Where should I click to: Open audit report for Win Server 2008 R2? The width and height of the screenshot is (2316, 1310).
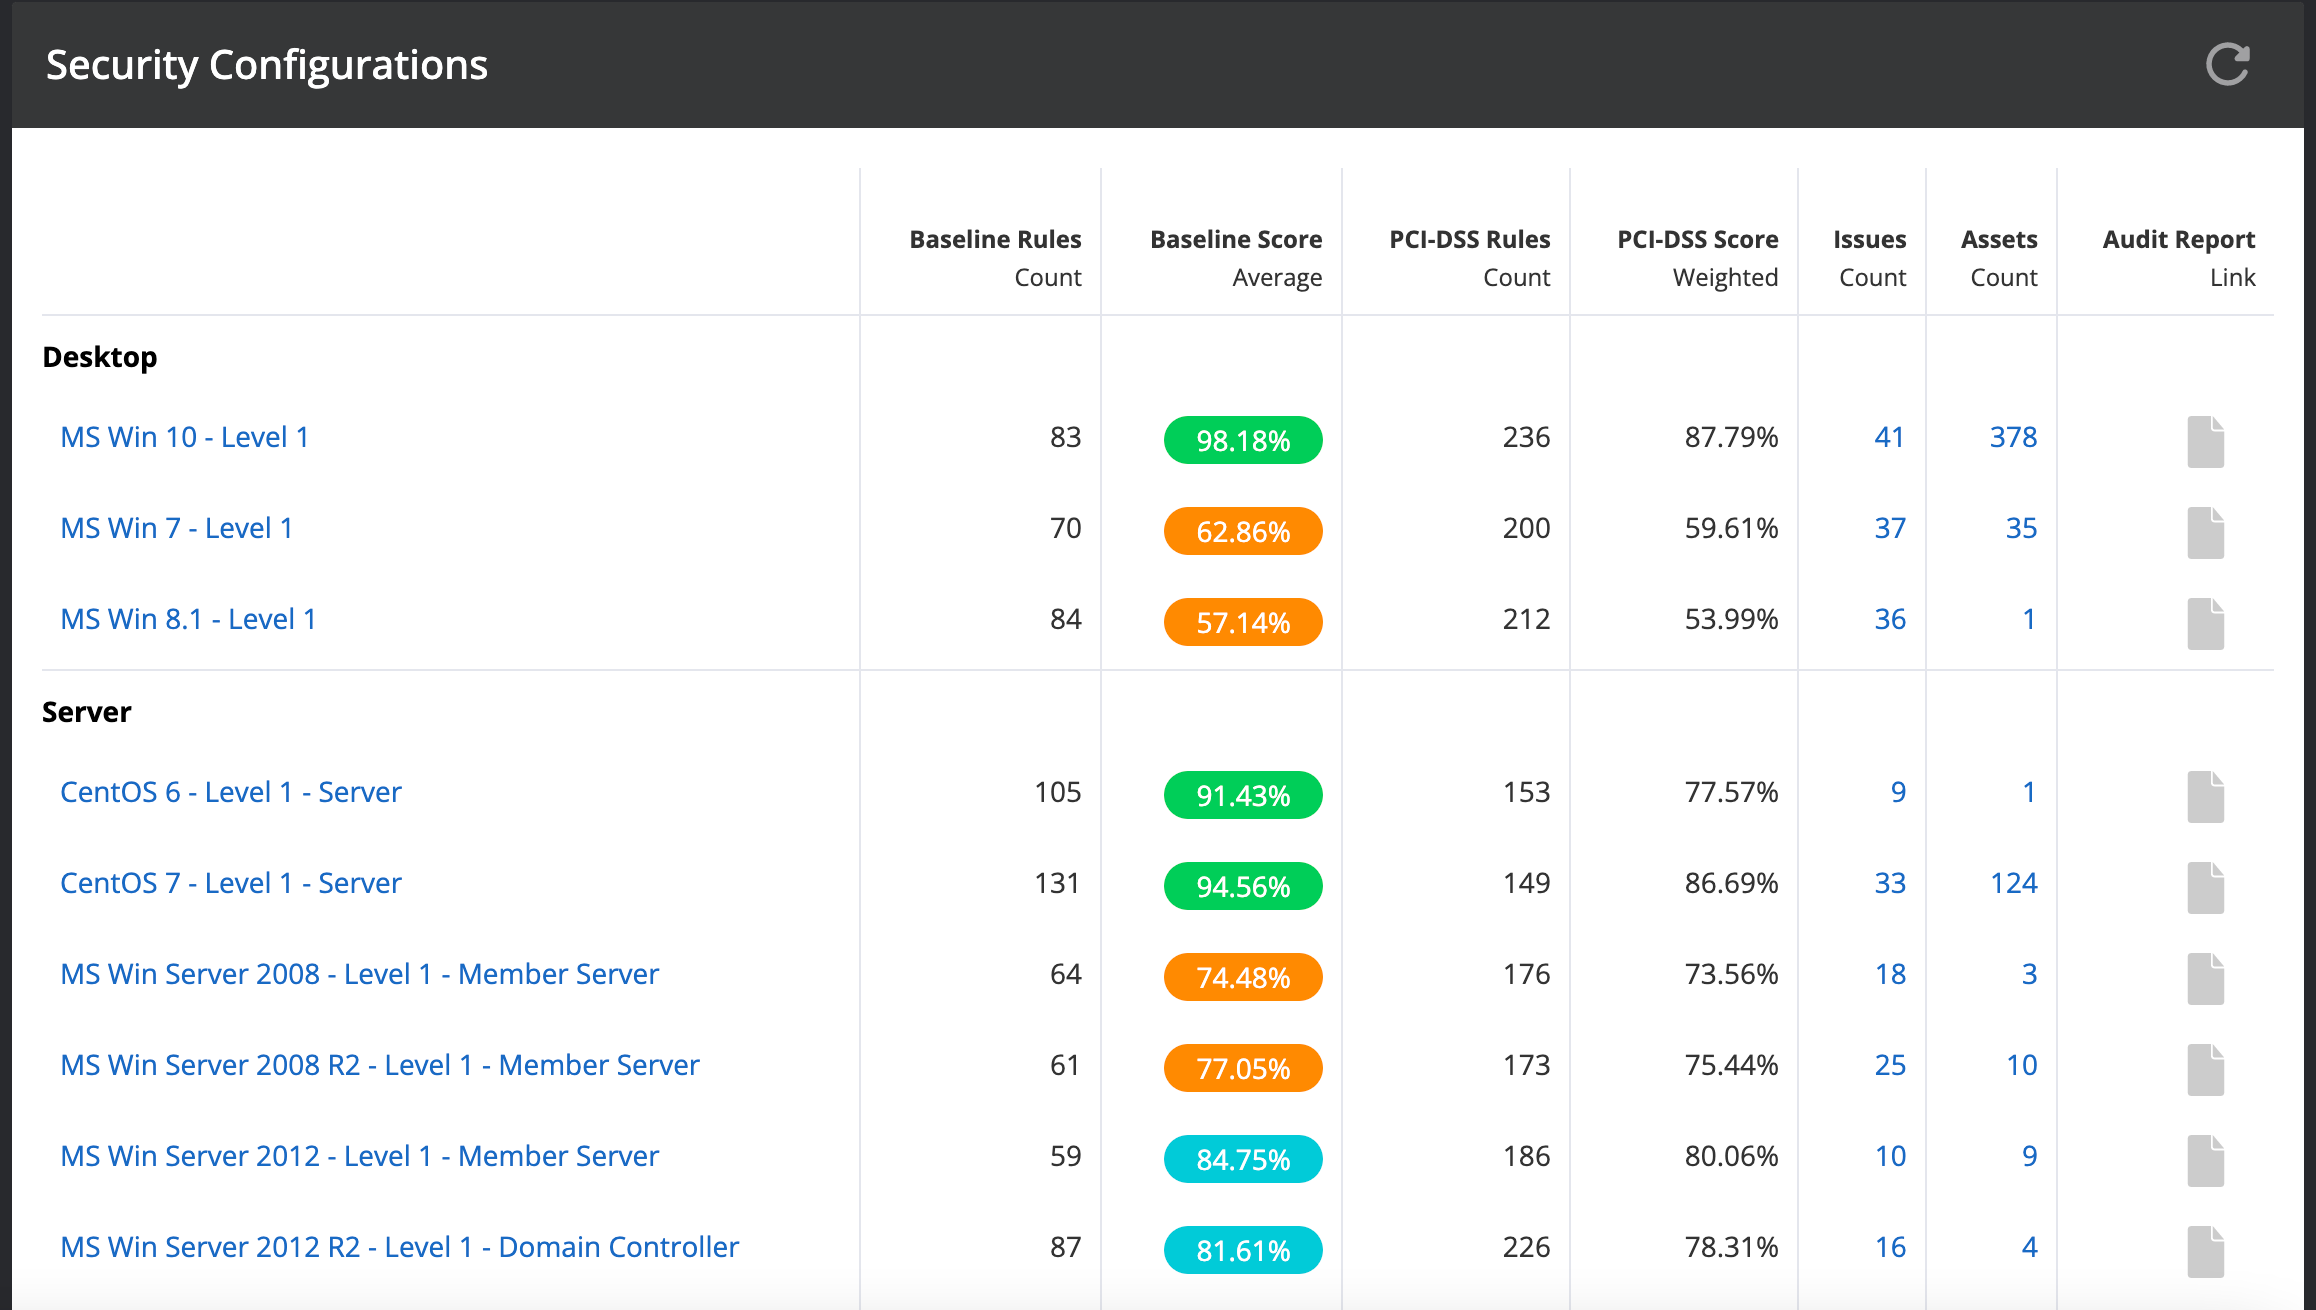[2205, 1069]
